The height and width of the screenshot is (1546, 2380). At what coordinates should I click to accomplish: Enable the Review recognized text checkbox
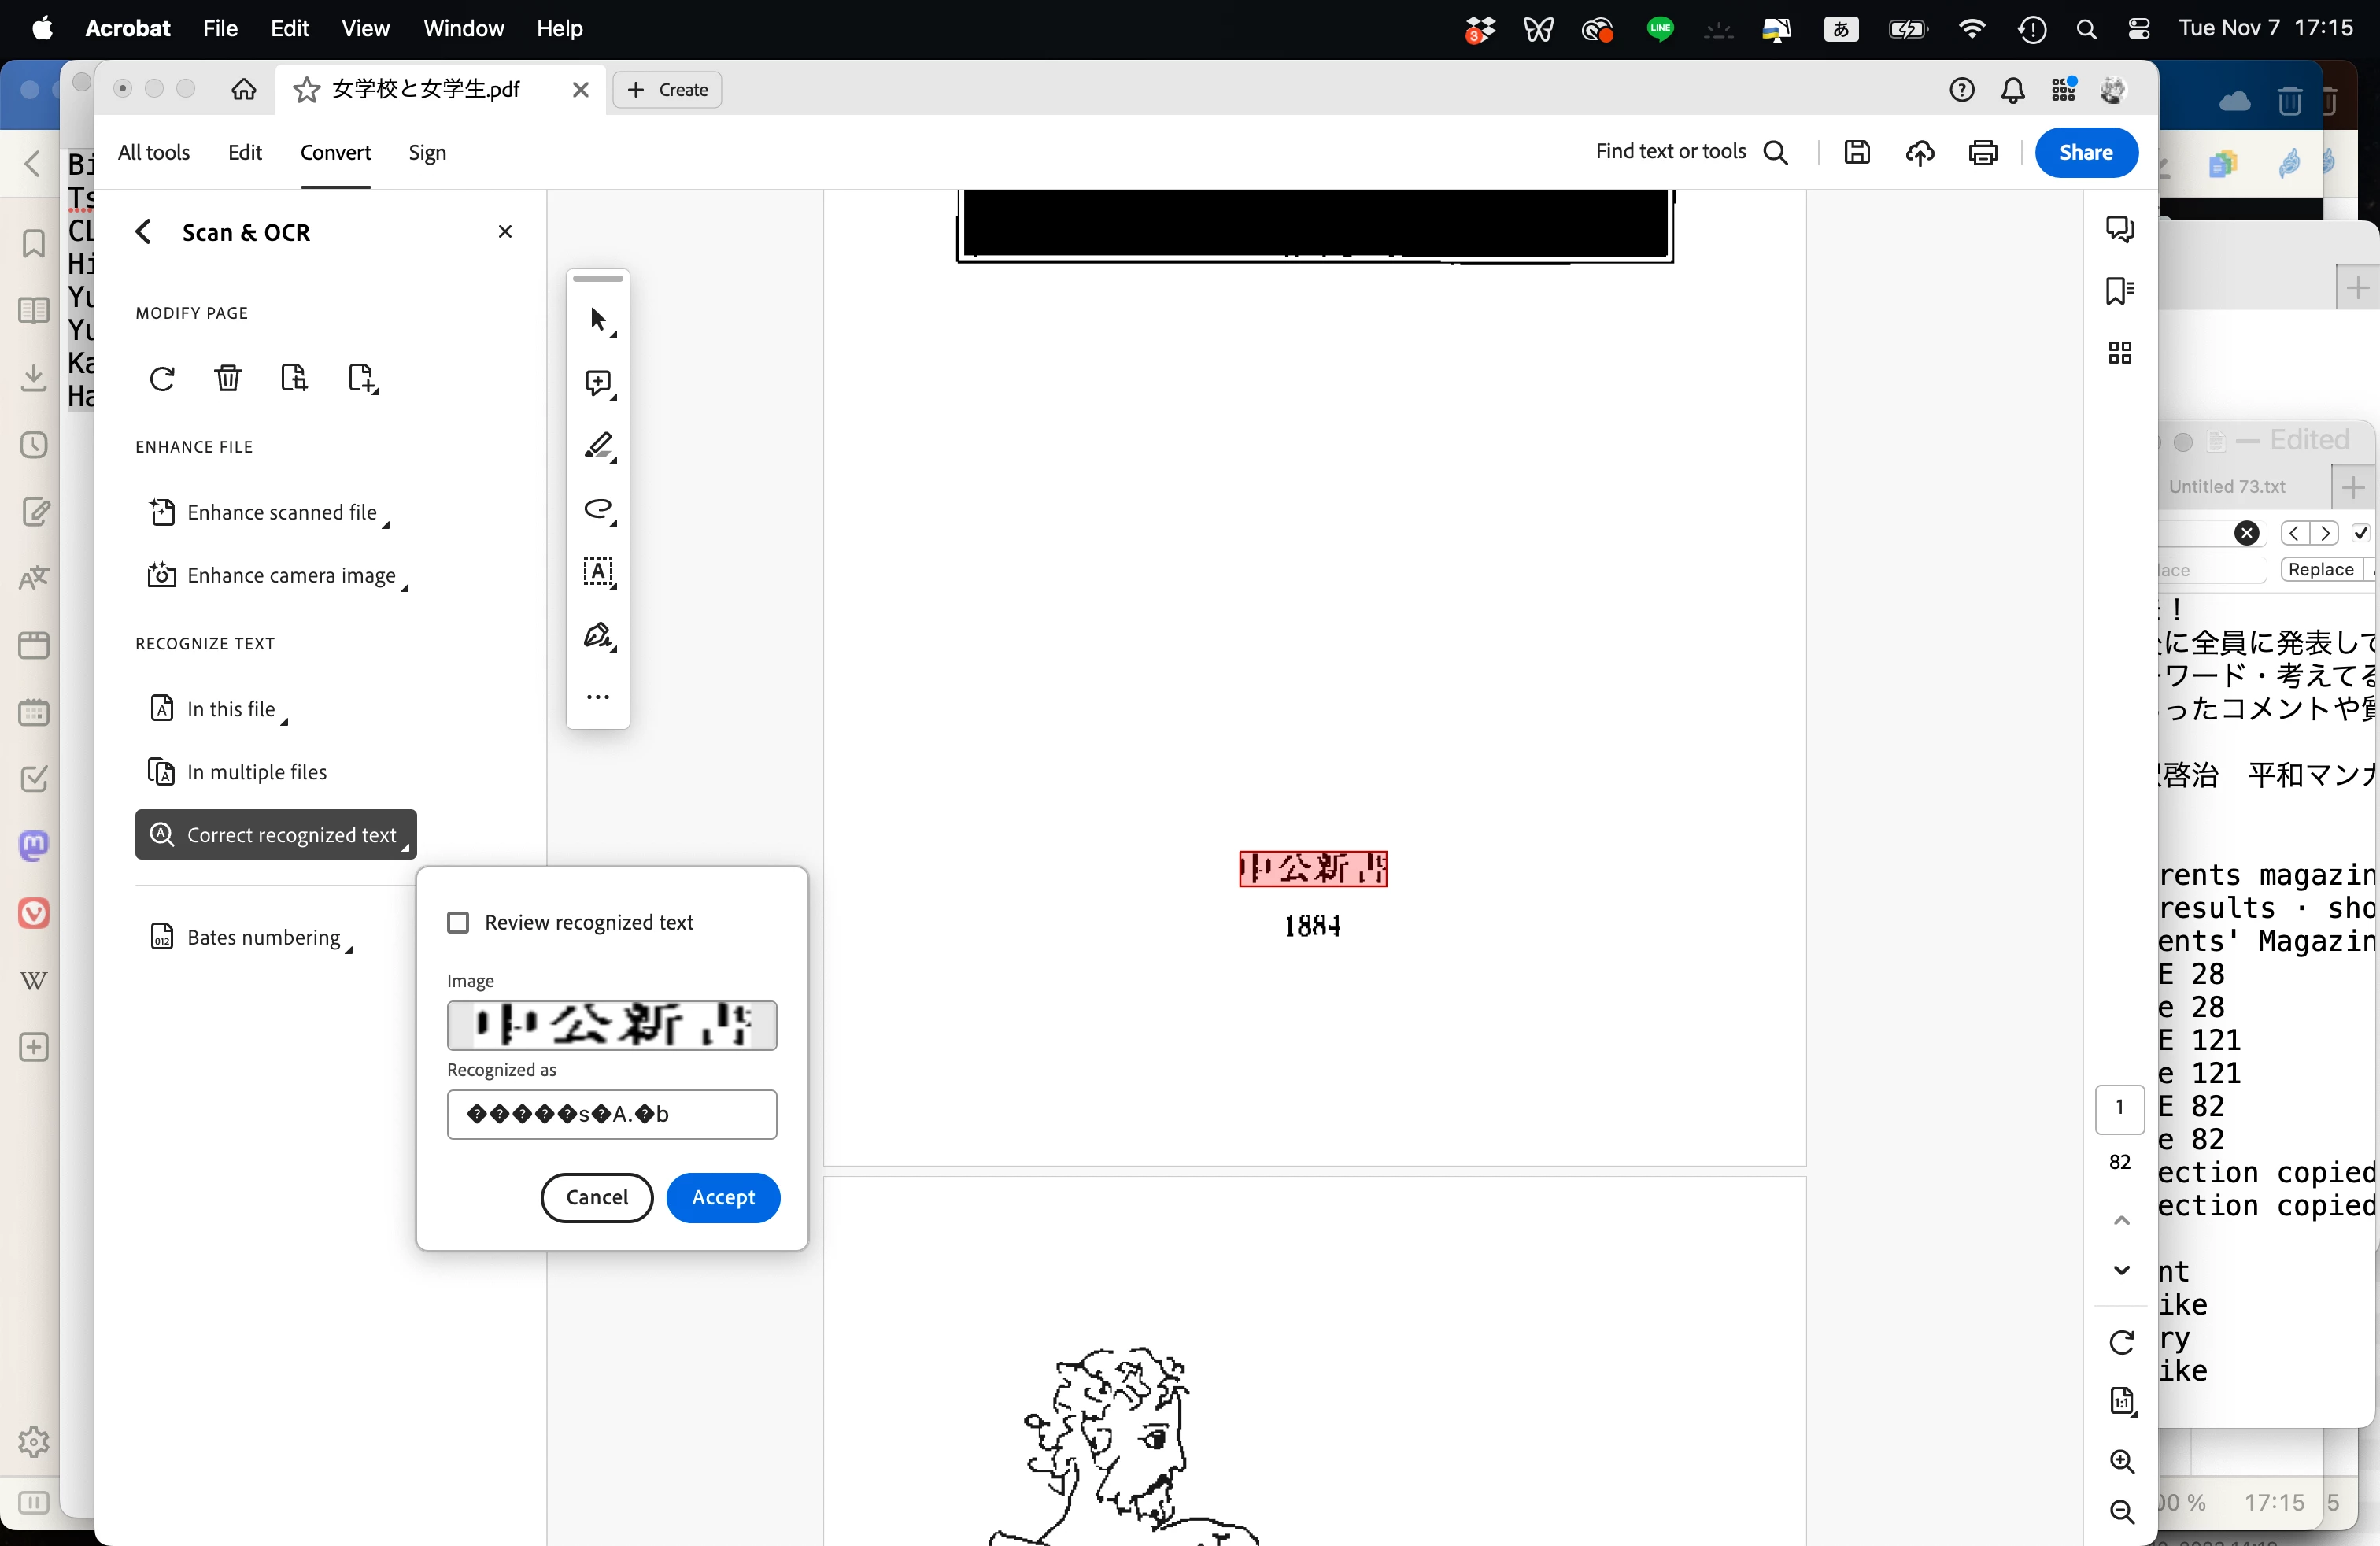[x=458, y=922]
